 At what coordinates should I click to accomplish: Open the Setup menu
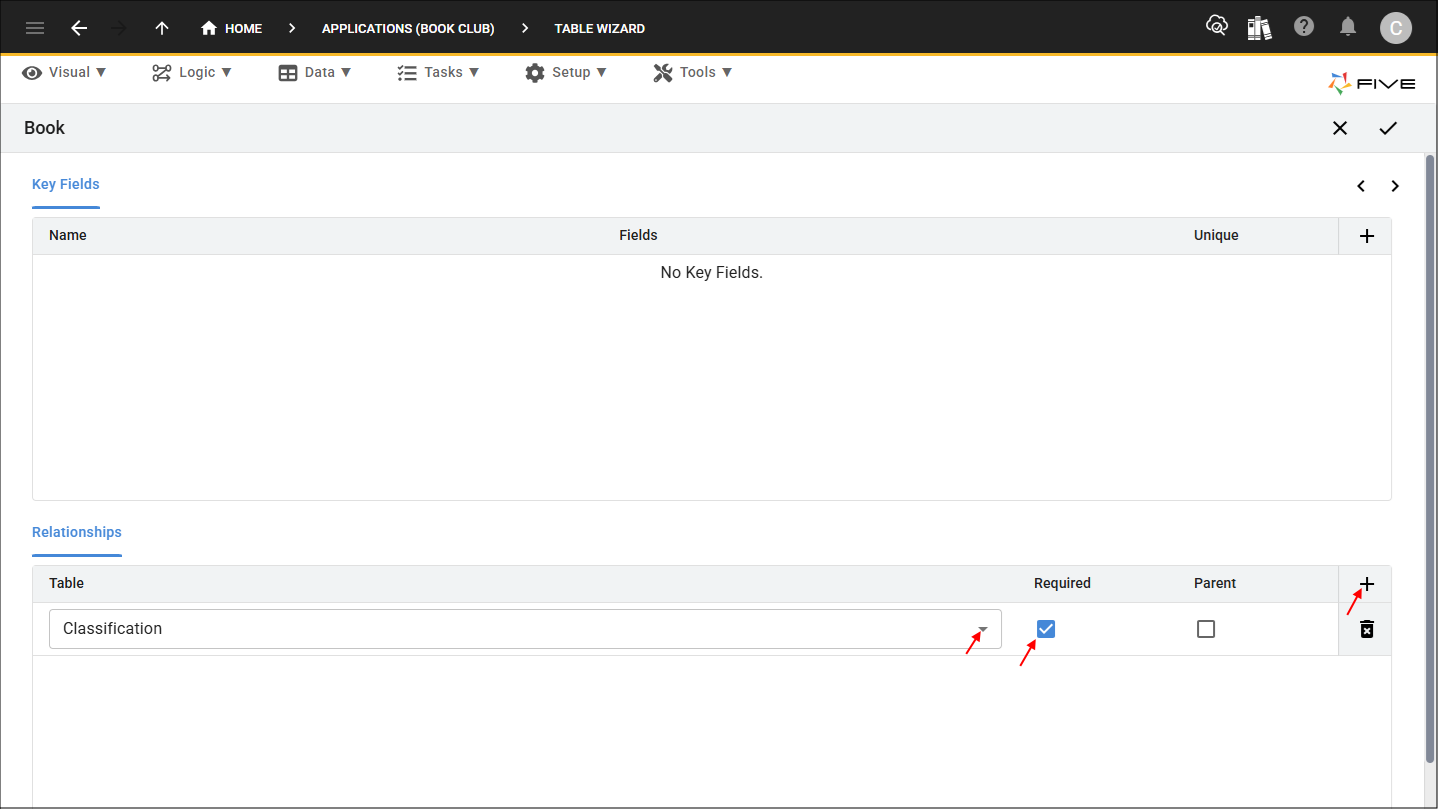pos(566,72)
